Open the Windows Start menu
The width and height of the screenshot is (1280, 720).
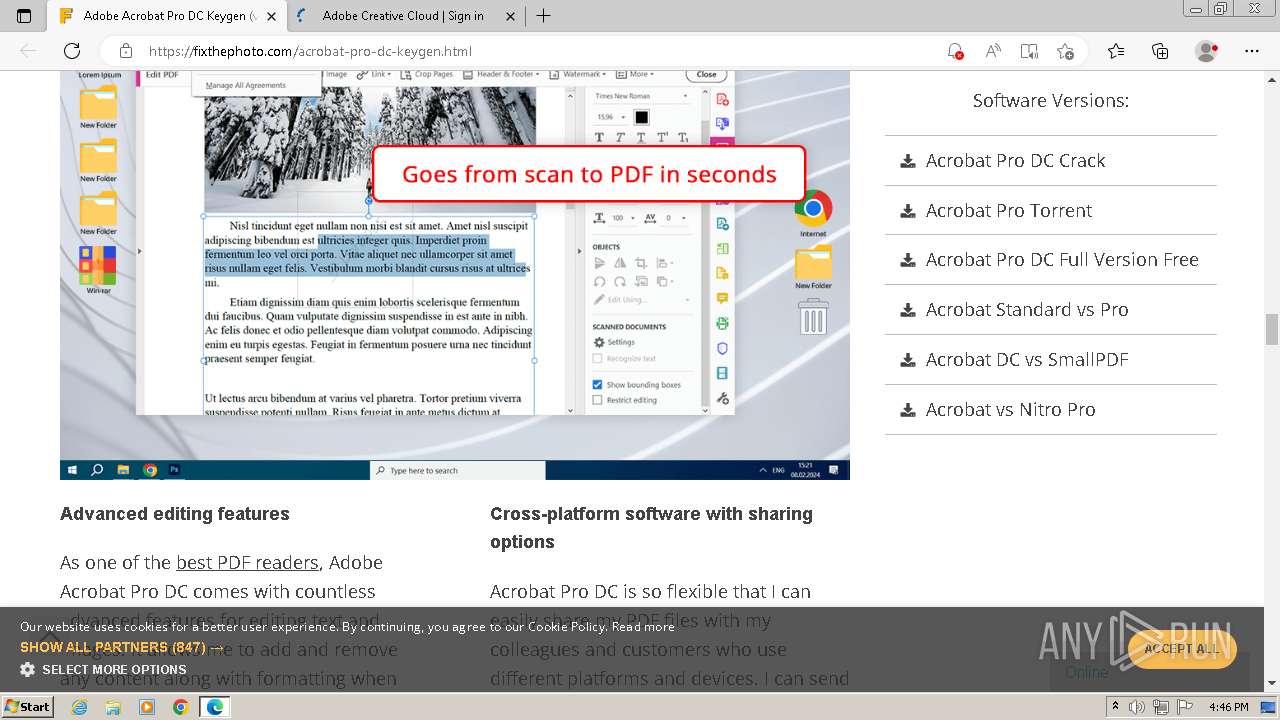[x=27, y=706]
